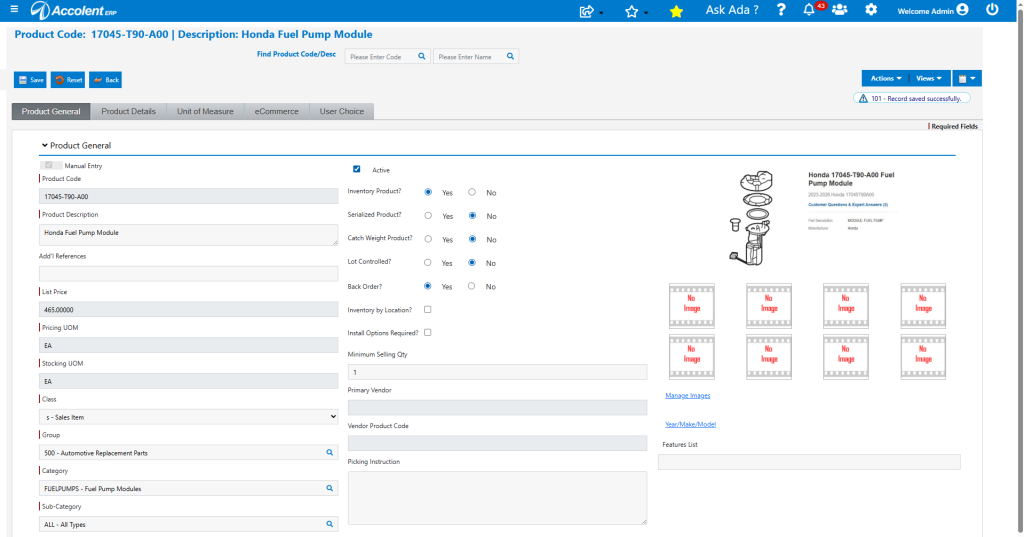Click the outlined favorites star icon
Viewport: 1024px width, 537px height.
tap(631, 11)
